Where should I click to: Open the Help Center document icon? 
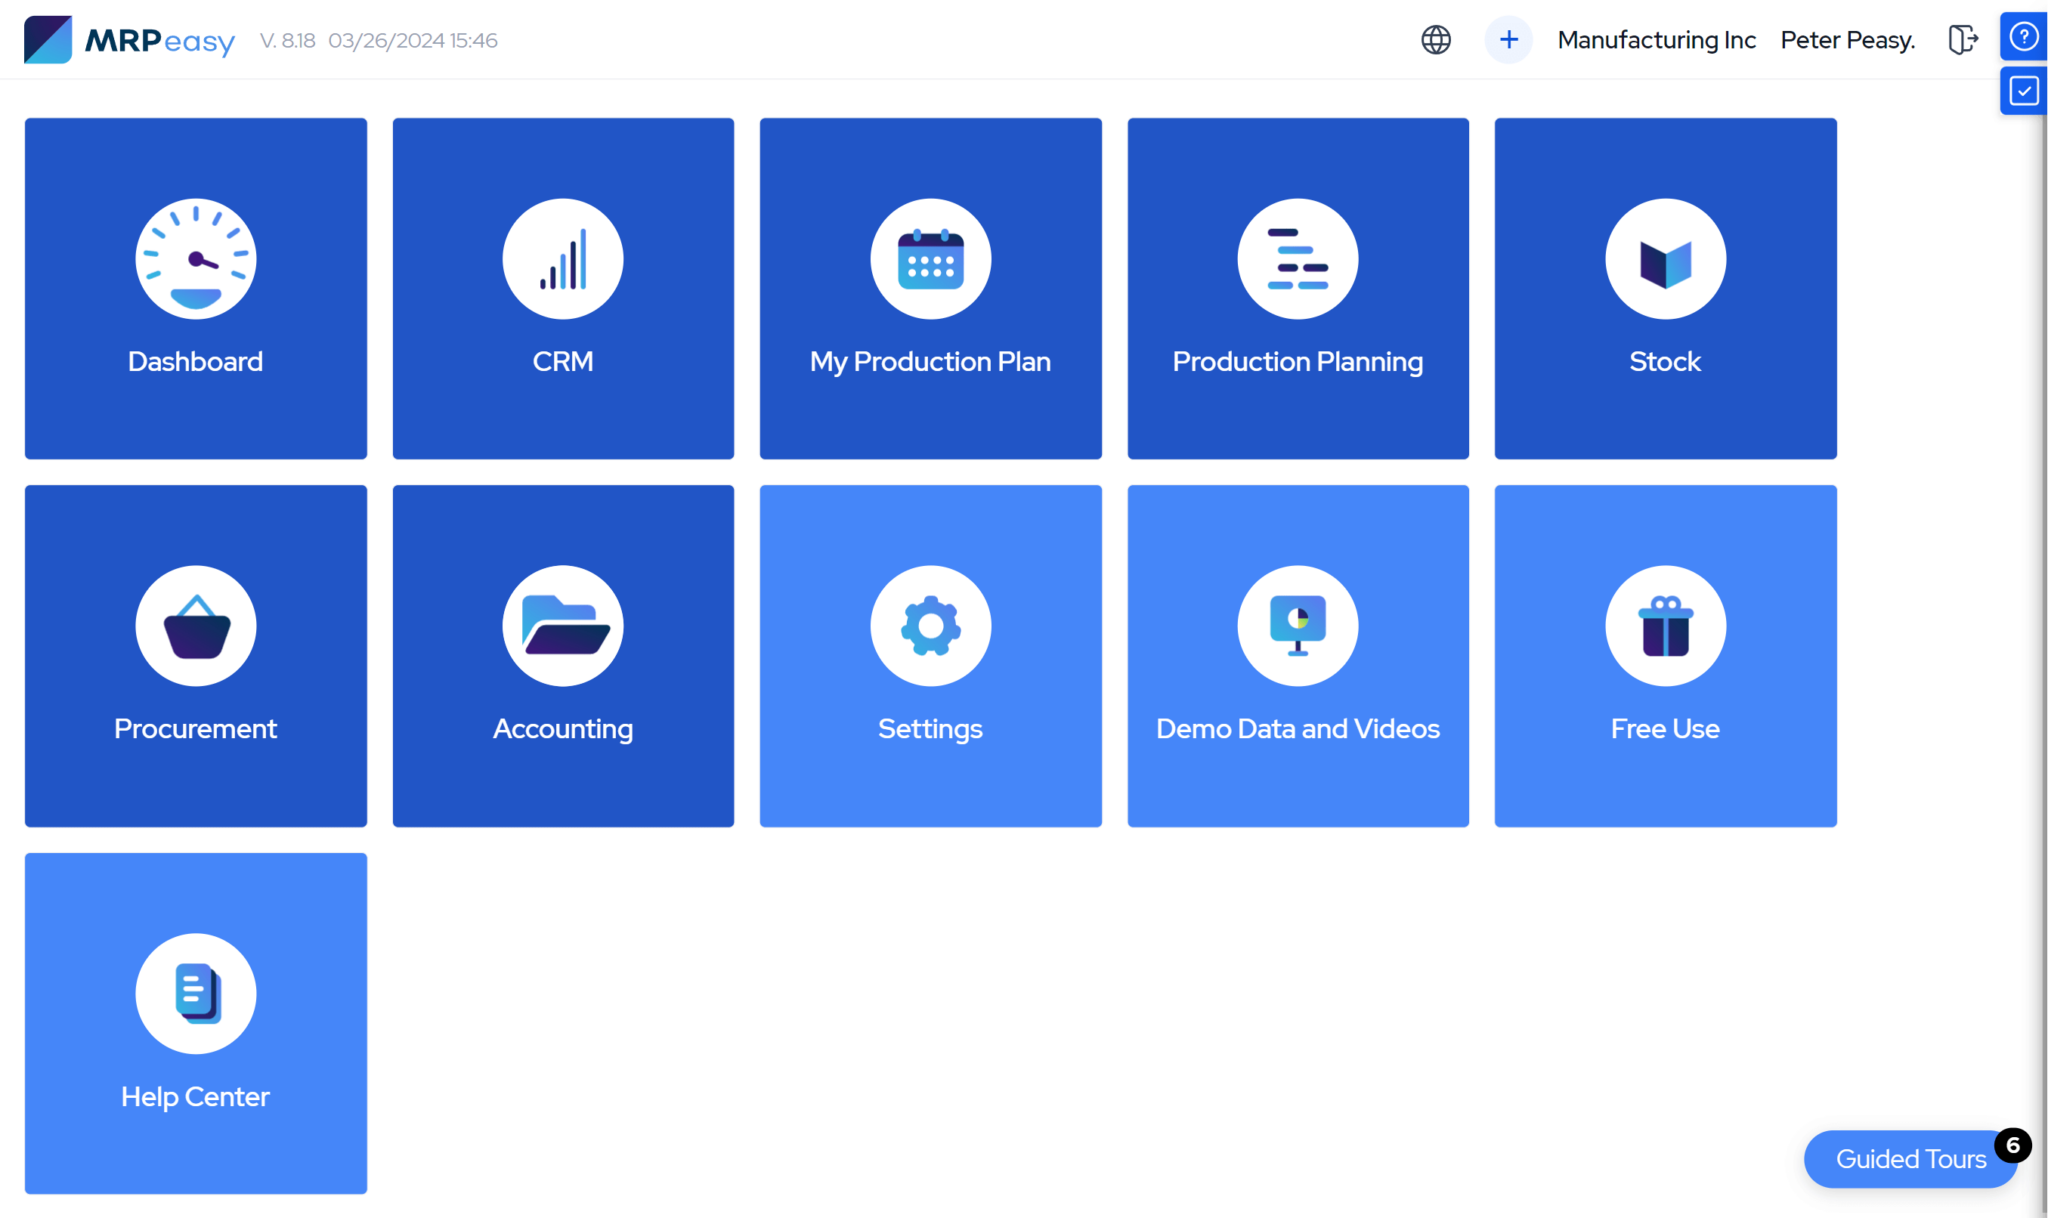click(x=196, y=993)
